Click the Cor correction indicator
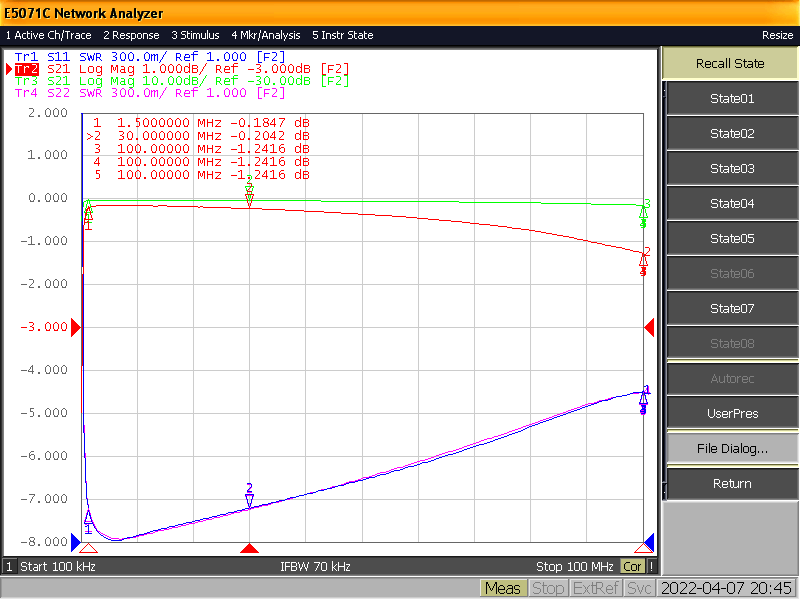The height and width of the screenshot is (600, 800). [x=632, y=566]
